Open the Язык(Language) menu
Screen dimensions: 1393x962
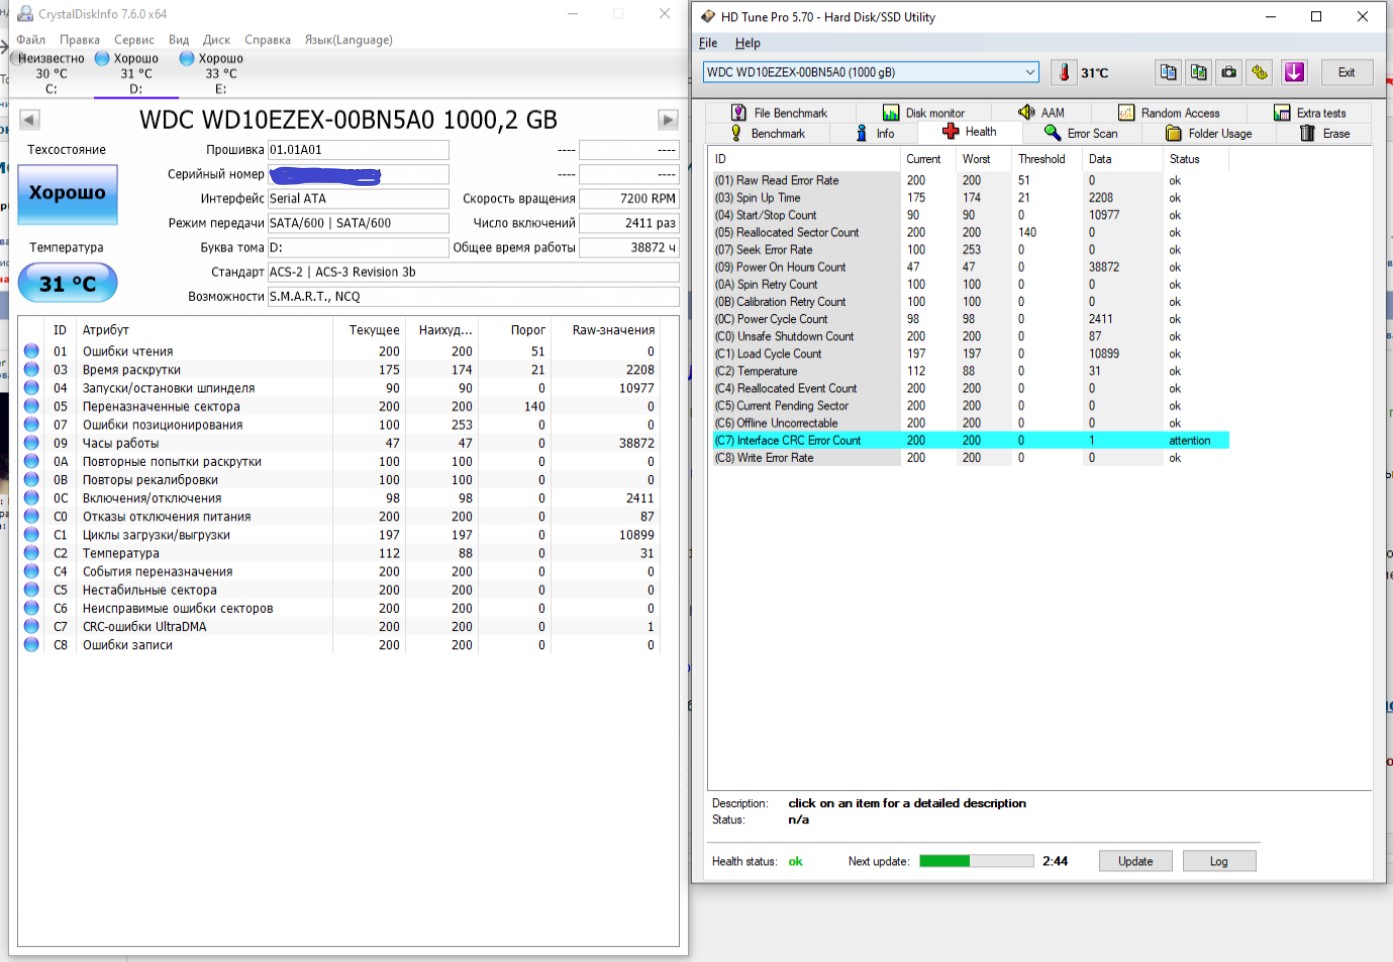[349, 40]
